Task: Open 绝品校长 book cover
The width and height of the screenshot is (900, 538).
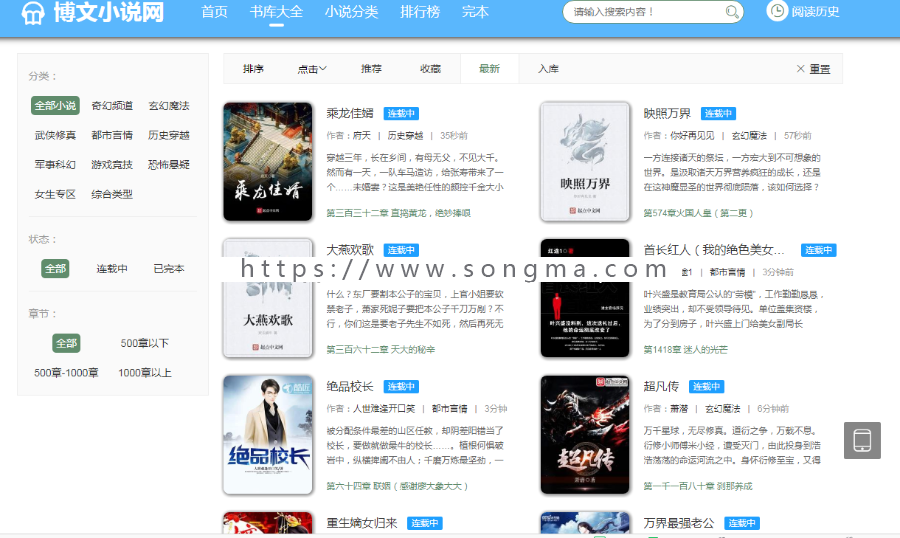Action: click(268, 435)
